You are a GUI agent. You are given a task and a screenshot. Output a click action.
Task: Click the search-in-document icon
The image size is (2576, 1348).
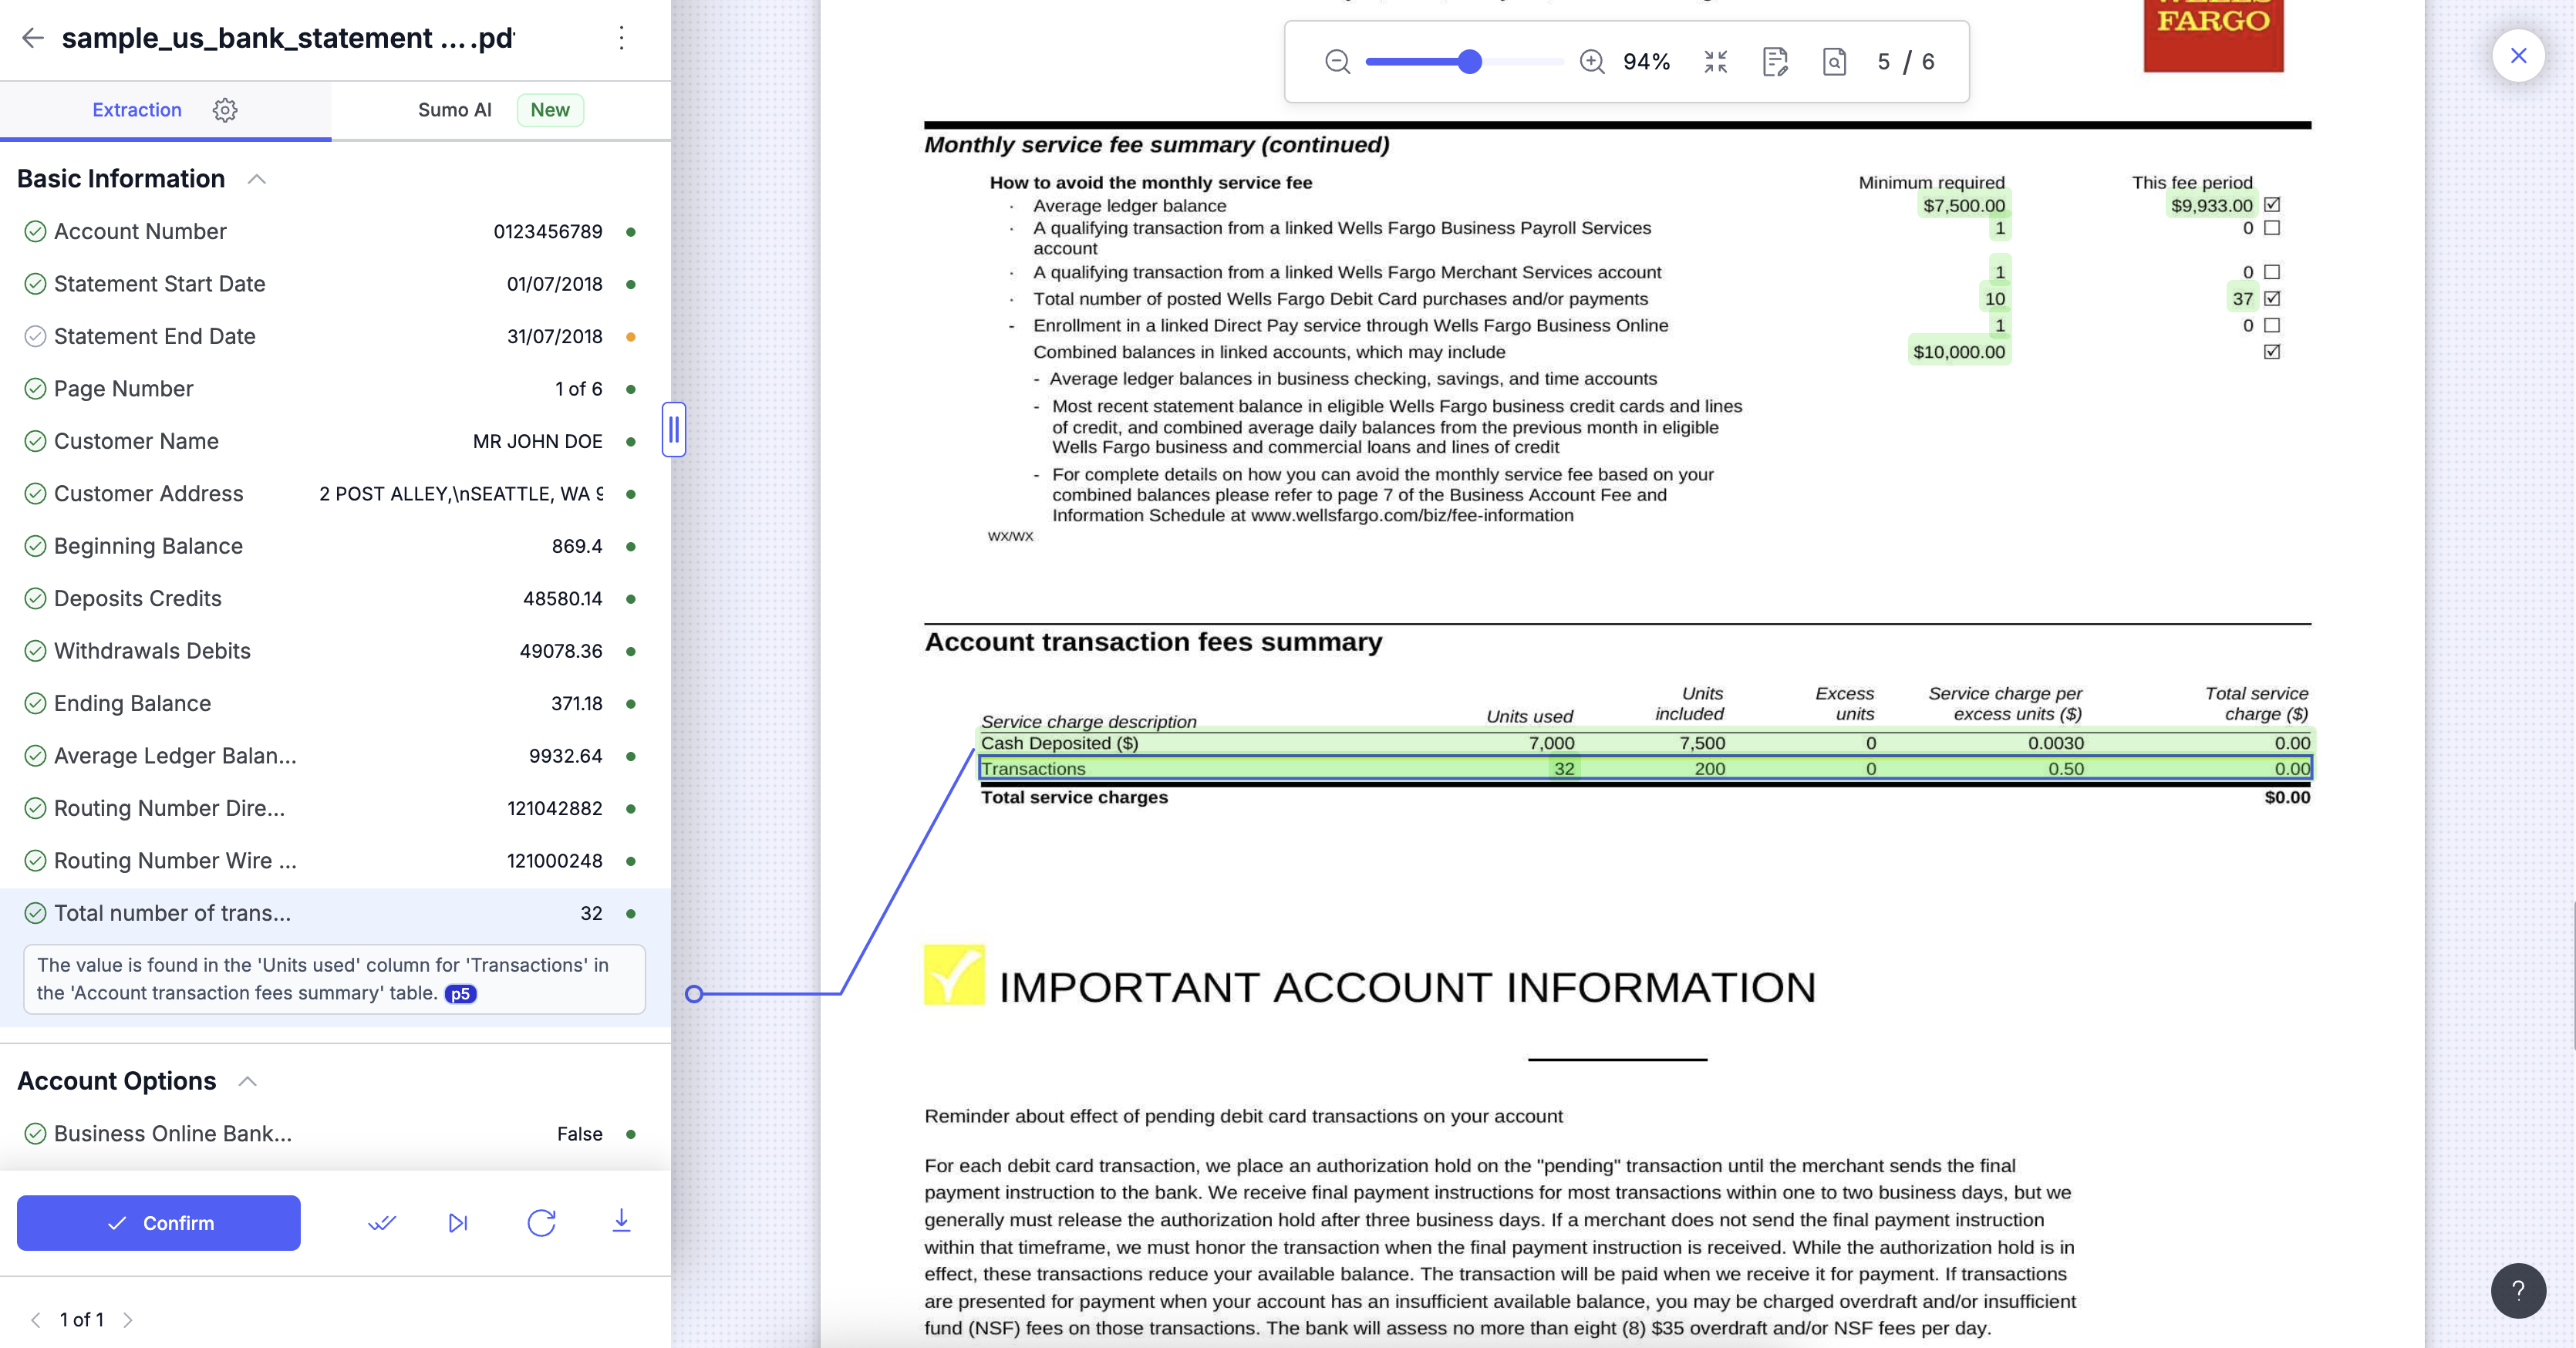[1834, 62]
